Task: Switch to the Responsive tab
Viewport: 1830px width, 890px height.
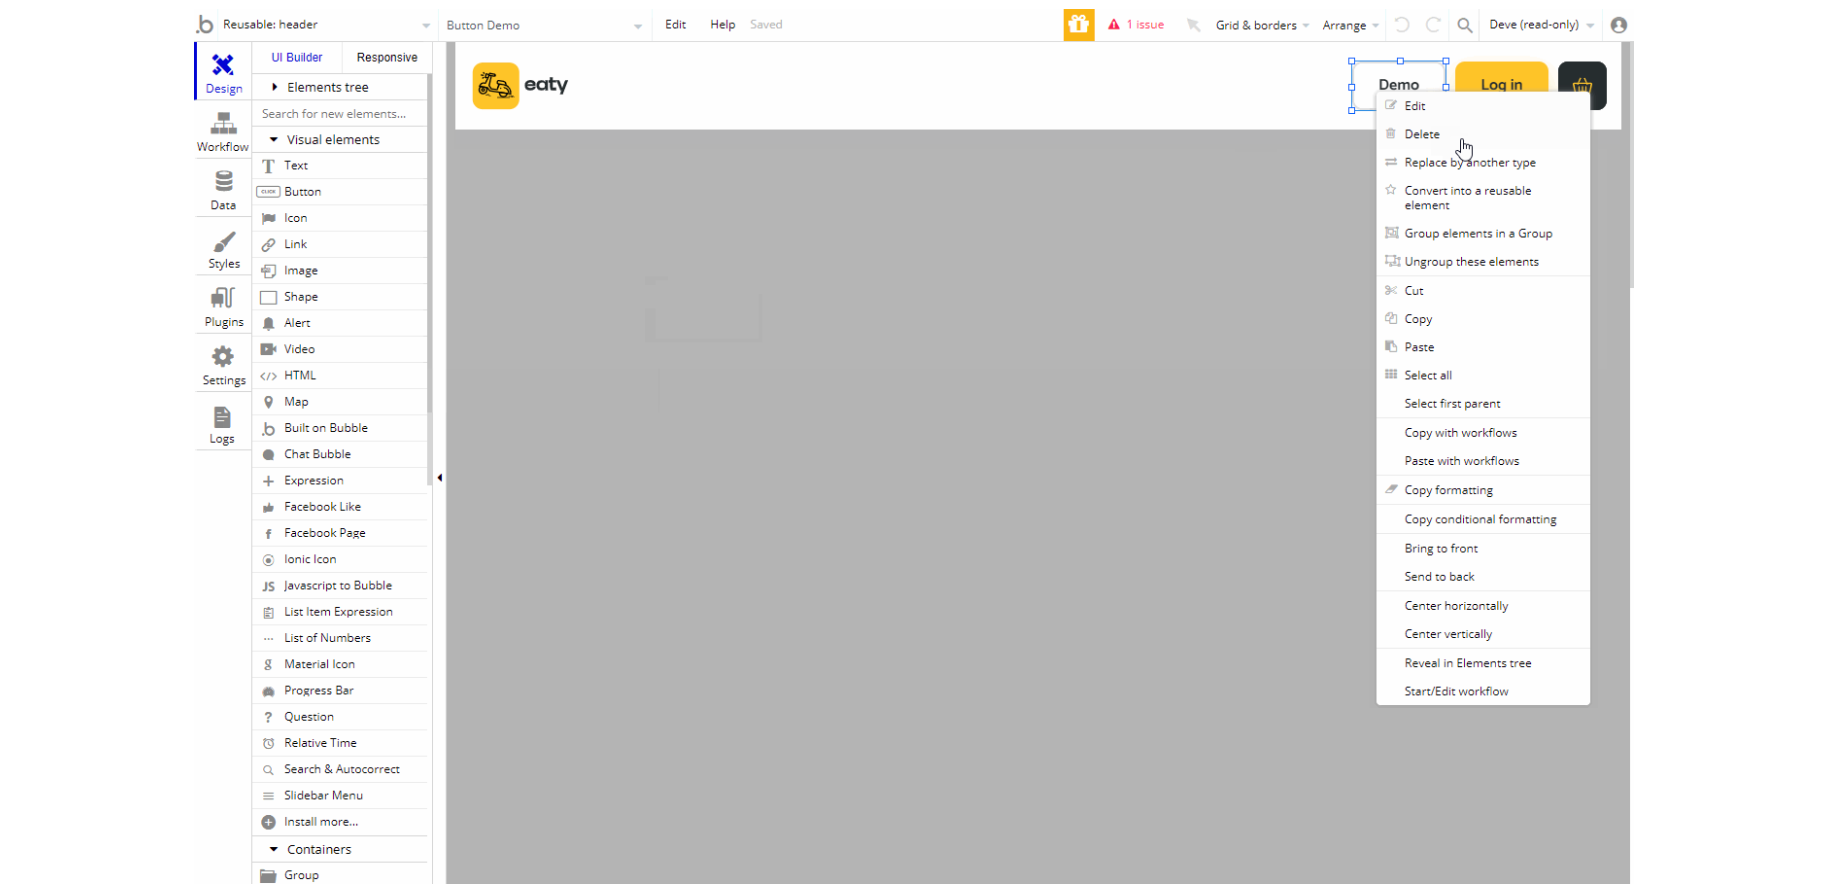Action: click(x=387, y=57)
